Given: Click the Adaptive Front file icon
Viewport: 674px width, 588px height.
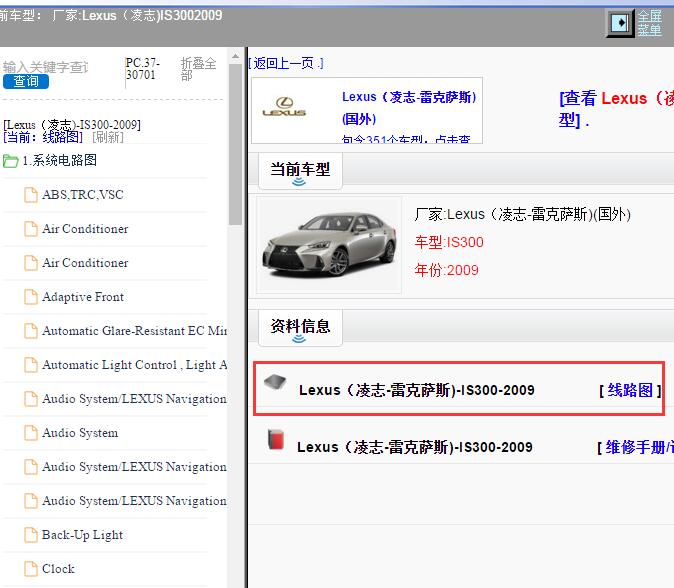Looking at the screenshot, I should coord(31,297).
